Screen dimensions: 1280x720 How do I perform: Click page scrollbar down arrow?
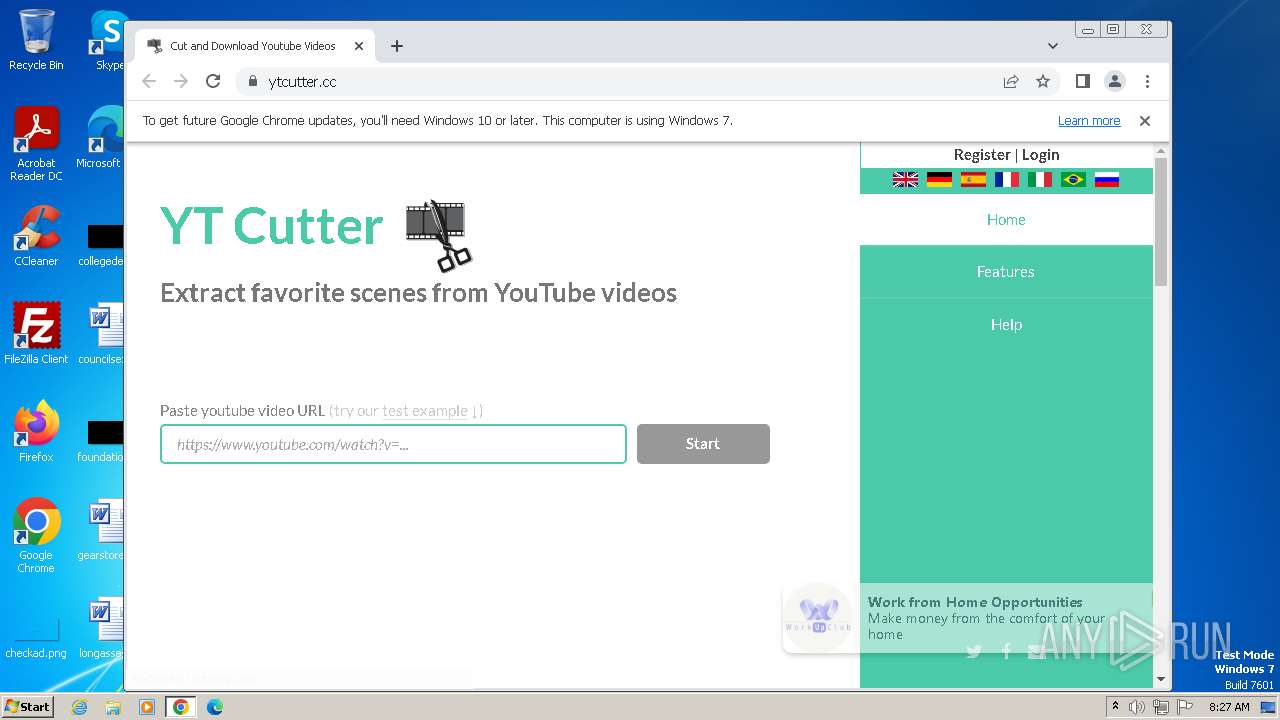(x=1161, y=679)
